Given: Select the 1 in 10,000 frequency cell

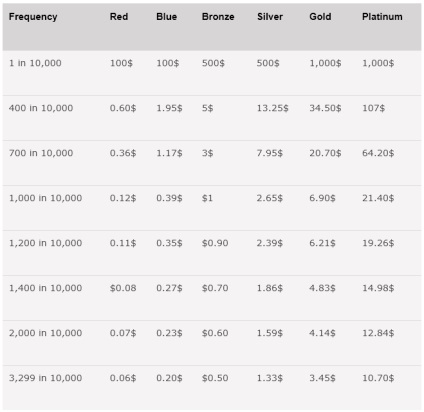Looking at the screenshot, I should pyautogui.click(x=35, y=63).
